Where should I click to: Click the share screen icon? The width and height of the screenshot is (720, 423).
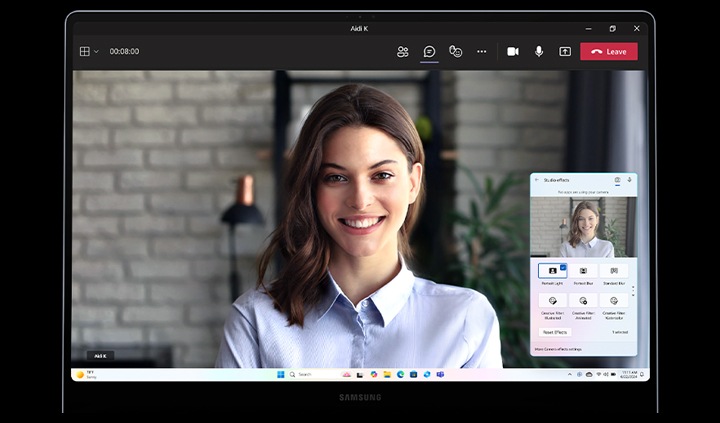(x=565, y=51)
